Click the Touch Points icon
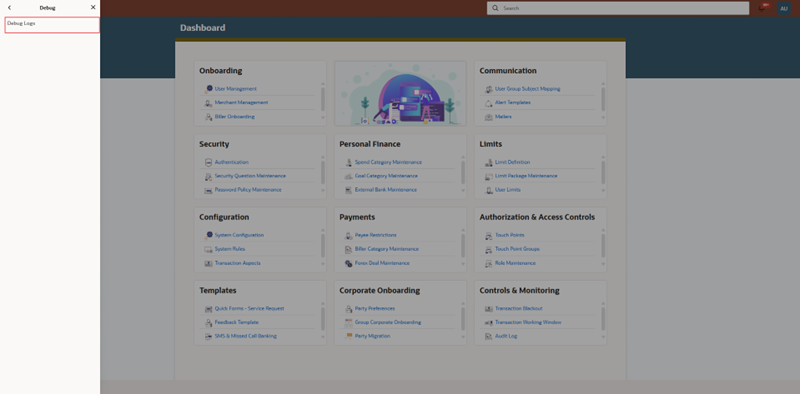 click(x=488, y=235)
